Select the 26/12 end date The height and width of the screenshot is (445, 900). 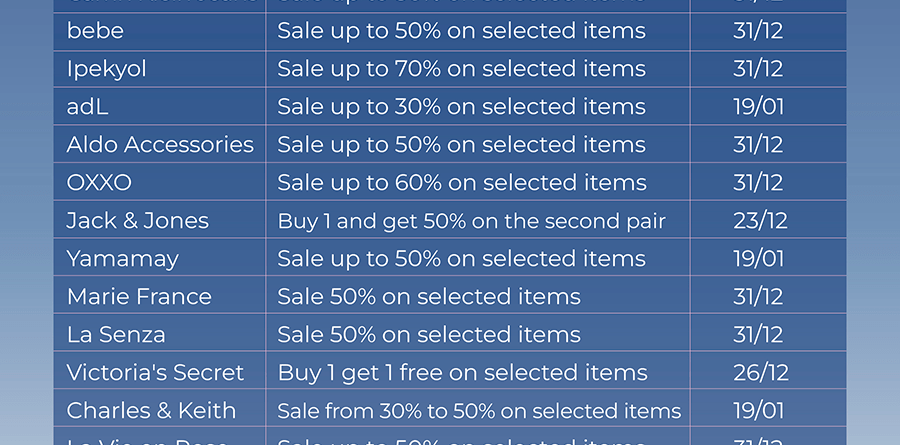coord(761,373)
